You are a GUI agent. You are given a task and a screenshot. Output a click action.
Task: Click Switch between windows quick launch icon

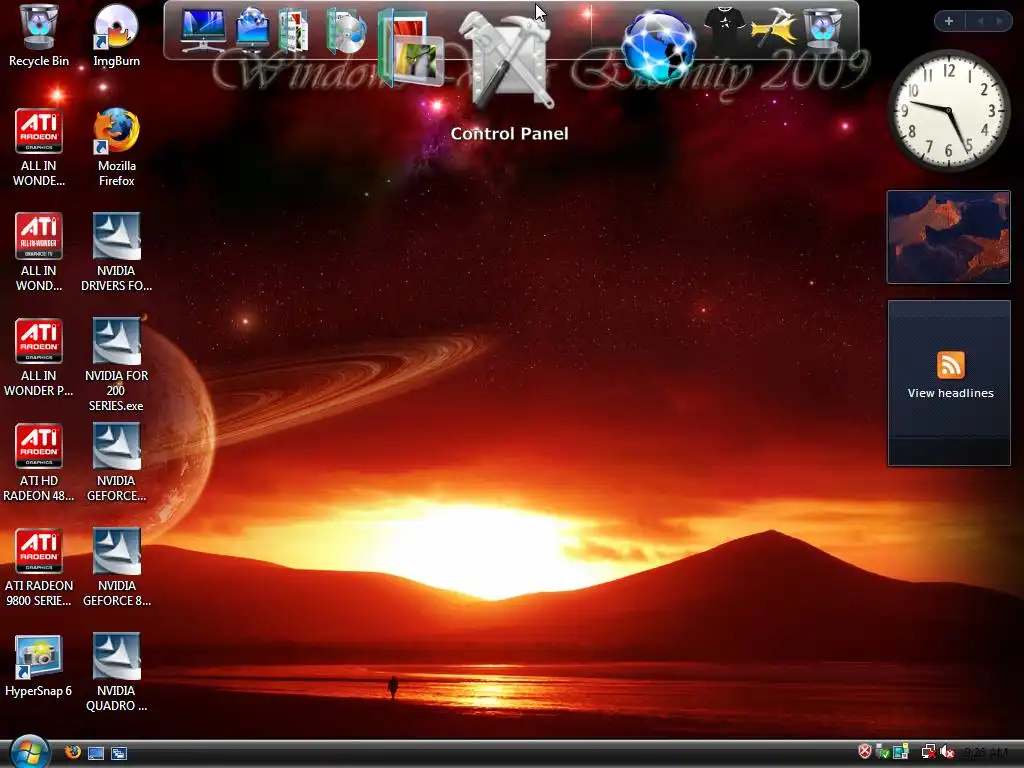click(119, 754)
